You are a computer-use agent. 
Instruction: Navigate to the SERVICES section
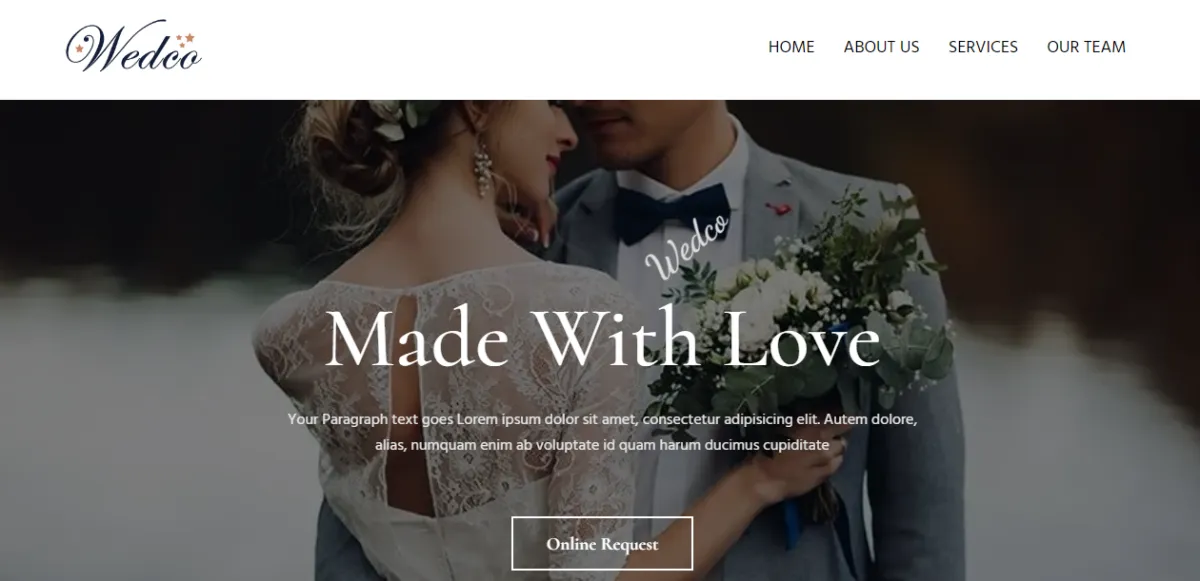[x=983, y=47]
